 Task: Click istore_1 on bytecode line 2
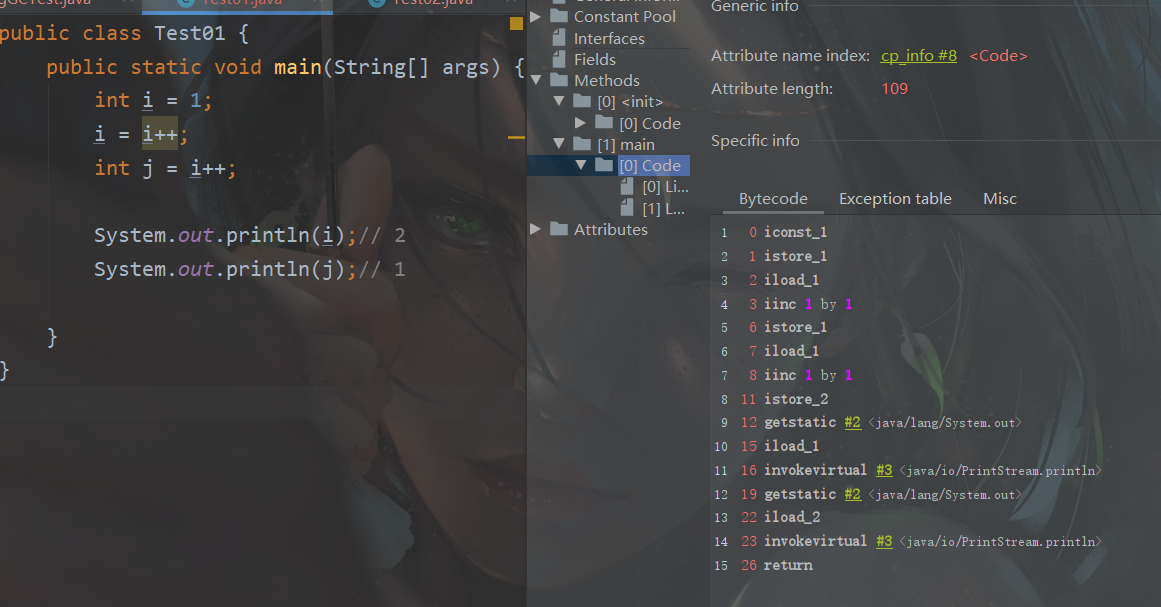[x=795, y=256]
